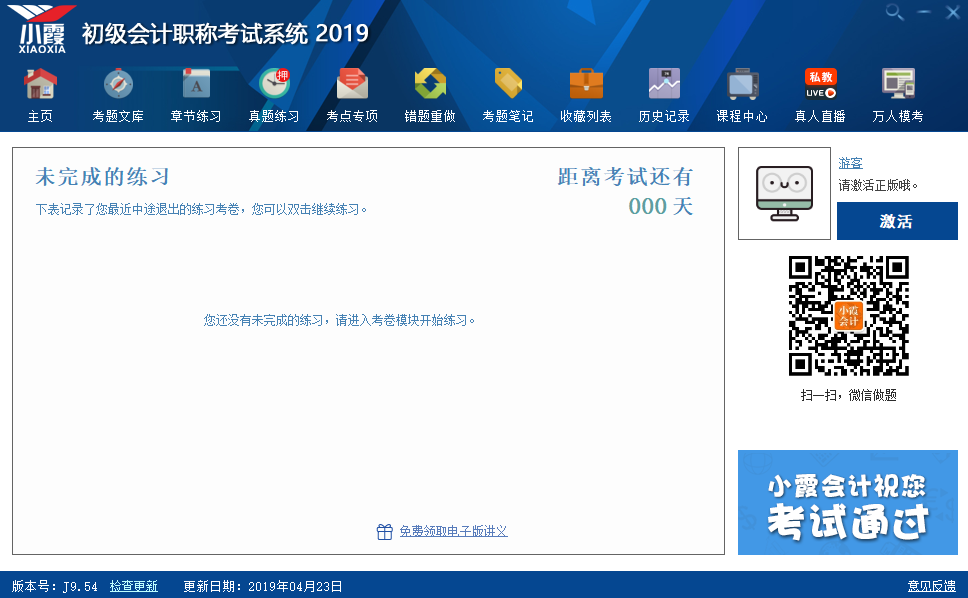Open the 考题文库 compass icon
The image size is (968, 598).
coord(118,85)
